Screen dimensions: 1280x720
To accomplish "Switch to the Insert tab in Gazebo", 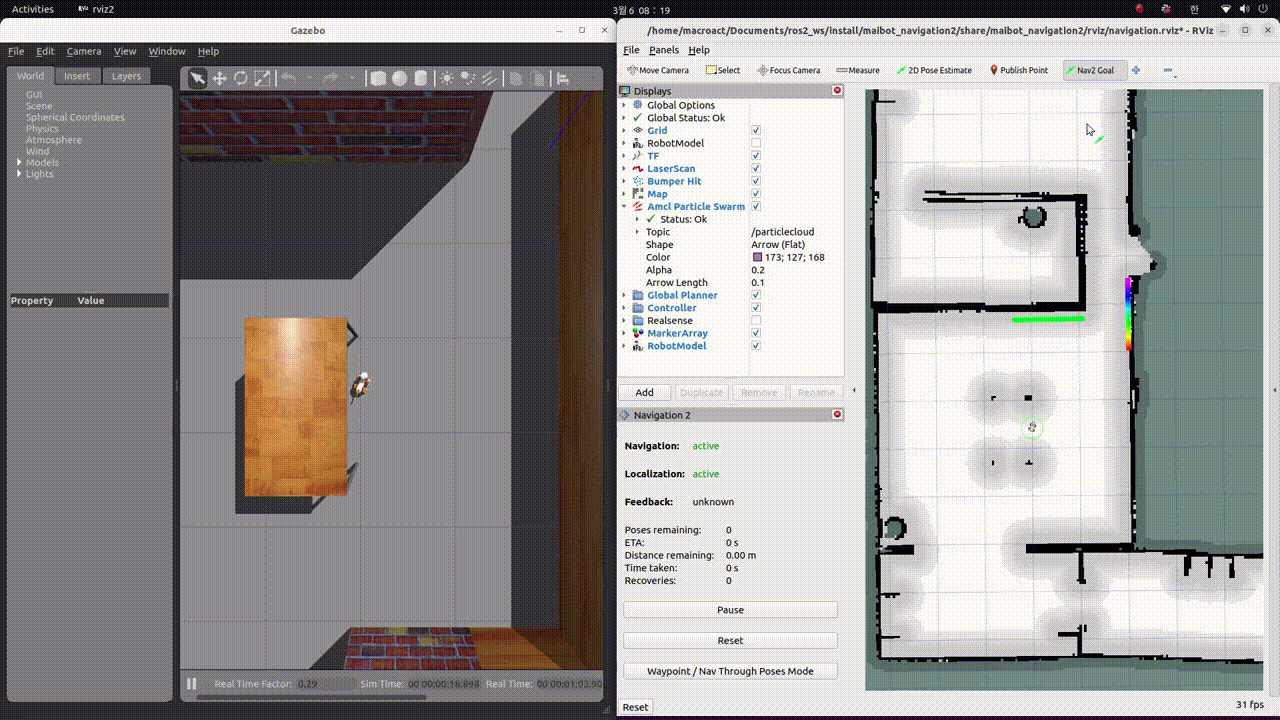I will [77, 76].
